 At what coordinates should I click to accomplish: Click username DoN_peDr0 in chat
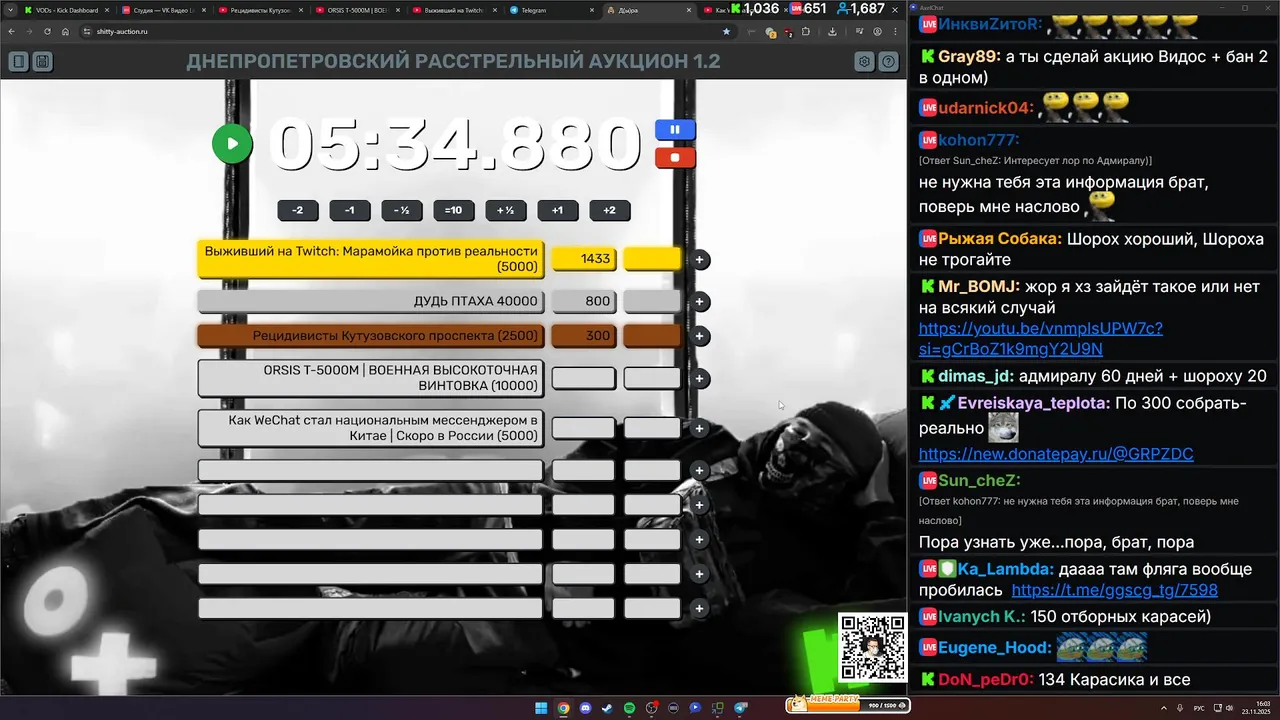click(x=984, y=680)
